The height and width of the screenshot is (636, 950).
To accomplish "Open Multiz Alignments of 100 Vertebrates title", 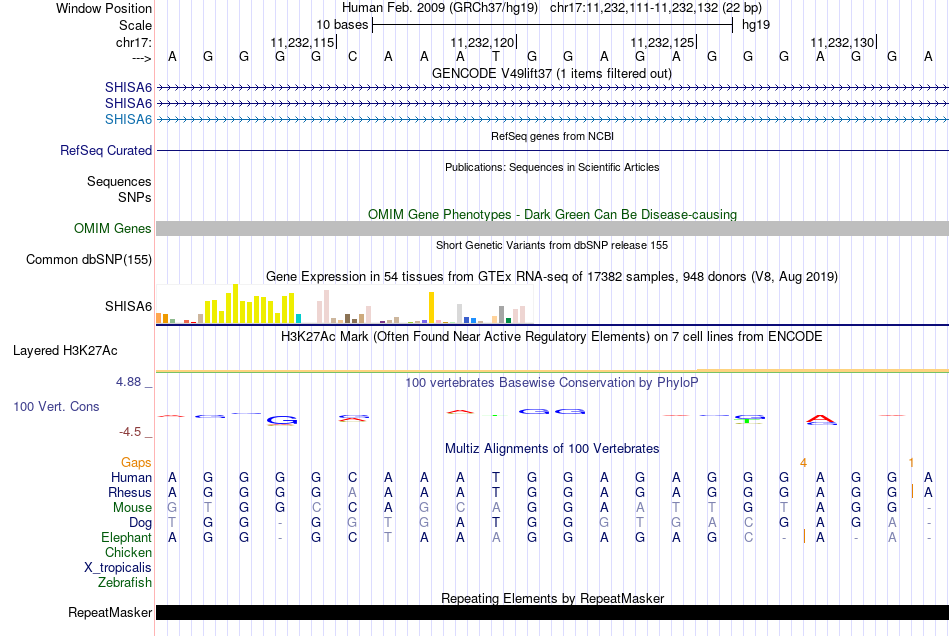I will point(552,449).
